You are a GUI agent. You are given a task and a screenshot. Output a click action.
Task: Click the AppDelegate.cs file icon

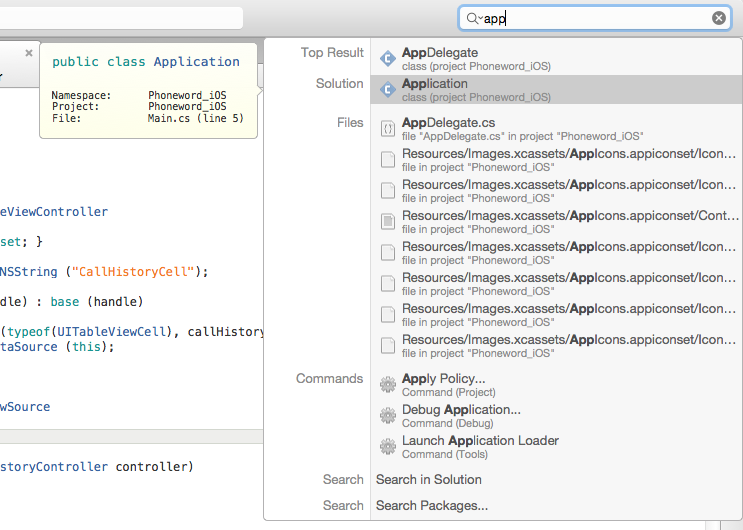click(388, 128)
